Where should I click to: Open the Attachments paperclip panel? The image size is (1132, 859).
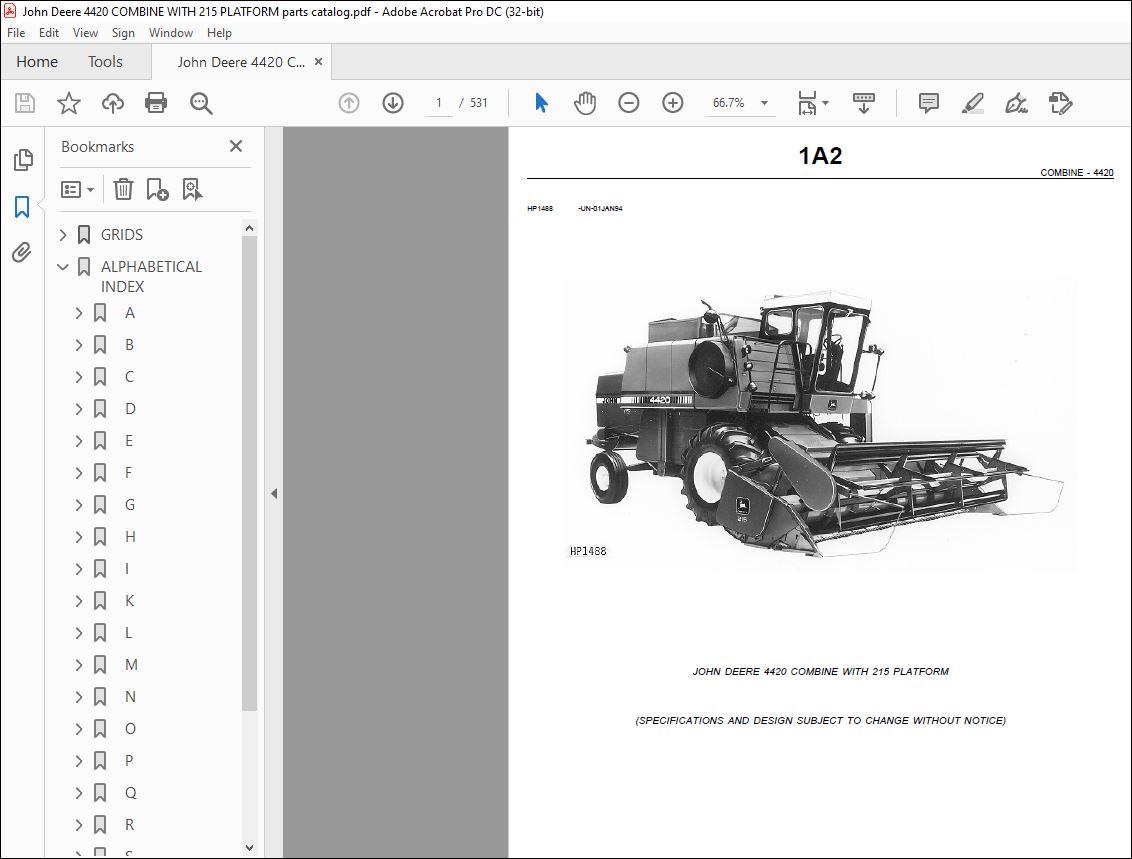[x=22, y=252]
